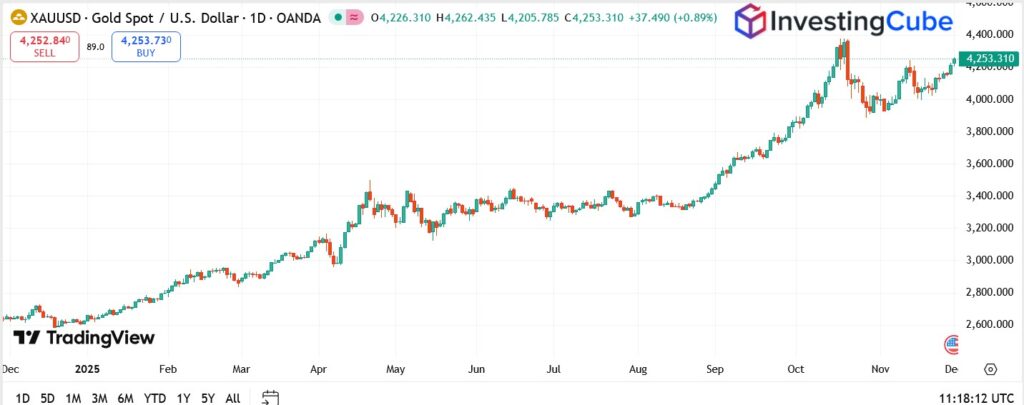Select the YTD range

155,398
